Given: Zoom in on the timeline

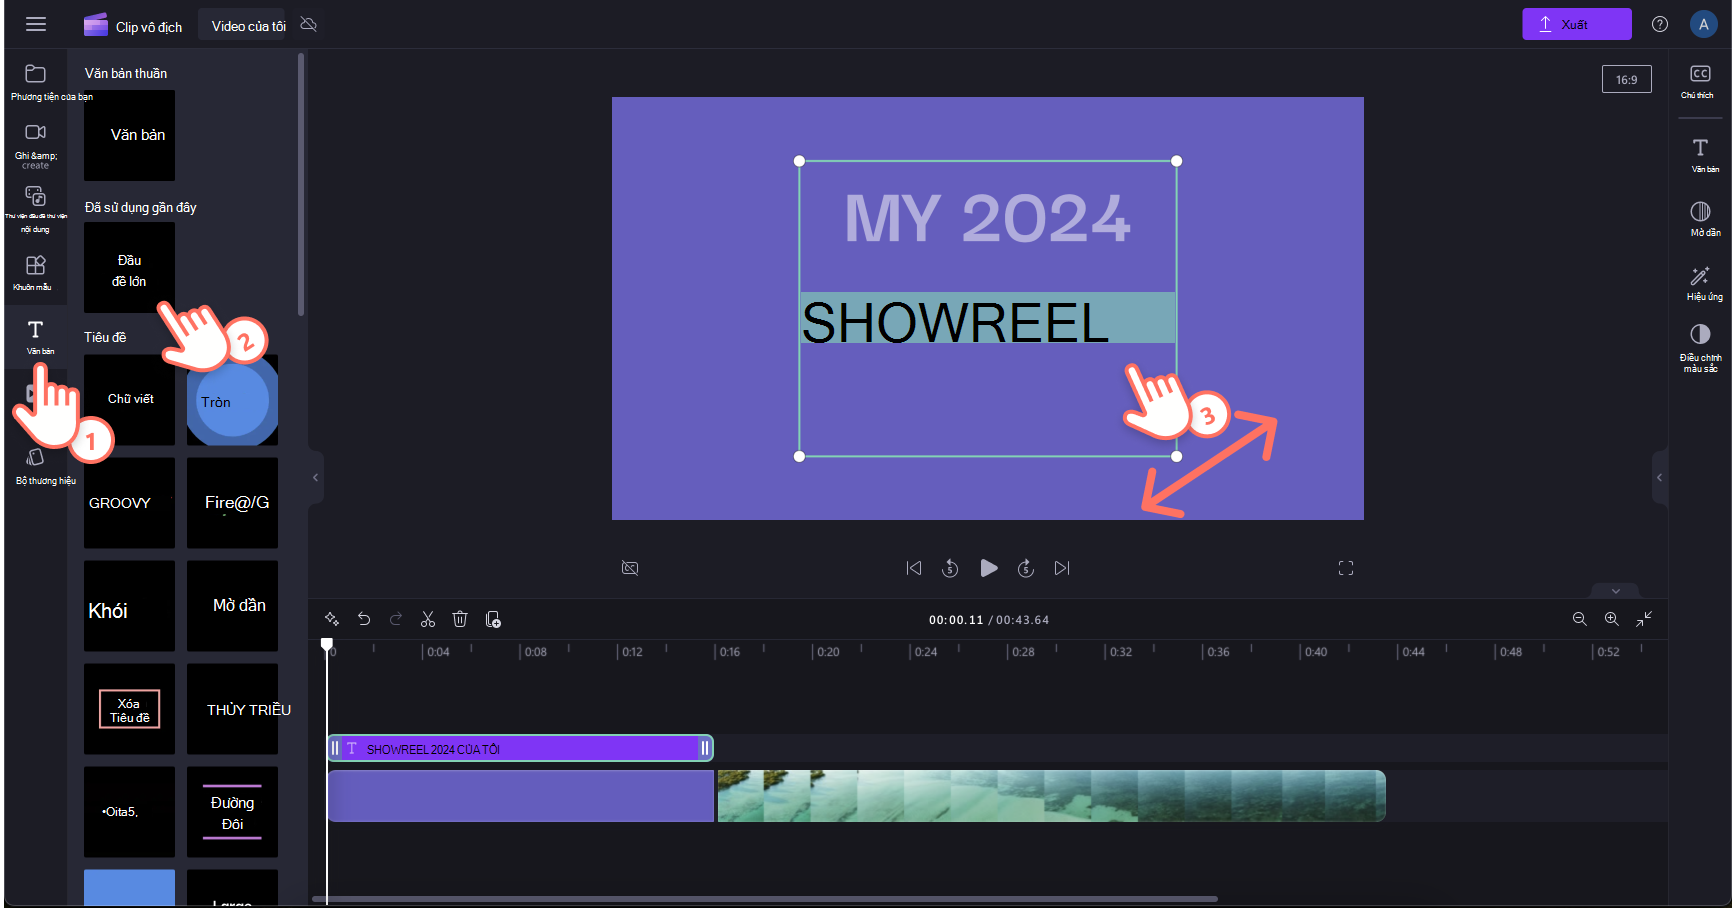Looking at the screenshot, I should pyautogui.click(x=1612, y=619).
